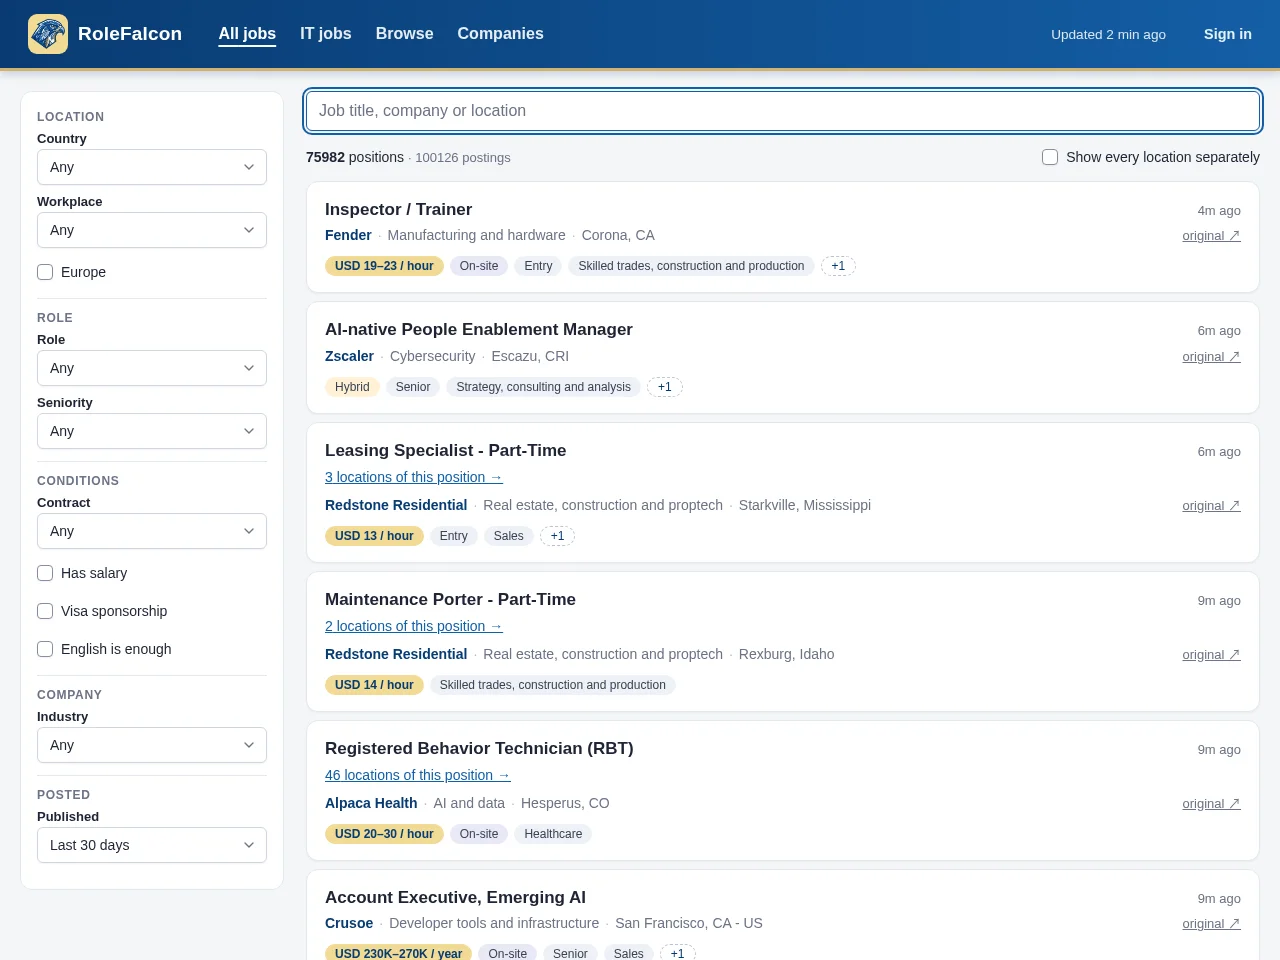Click the Sign in link

point(1227,34)
